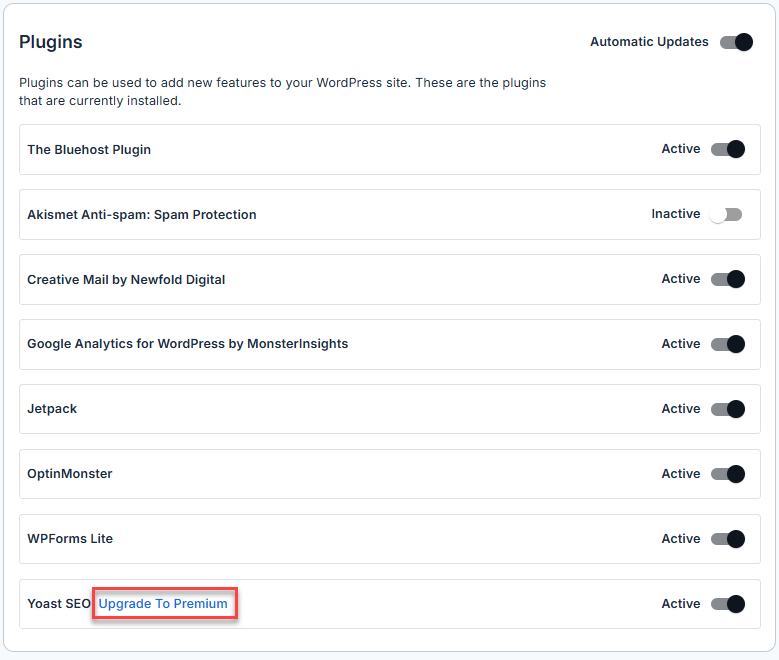Viewport: 779px width, 660px height.
Task: Select the OptinMonster plugin name
Action: click(x=70, y=474)
